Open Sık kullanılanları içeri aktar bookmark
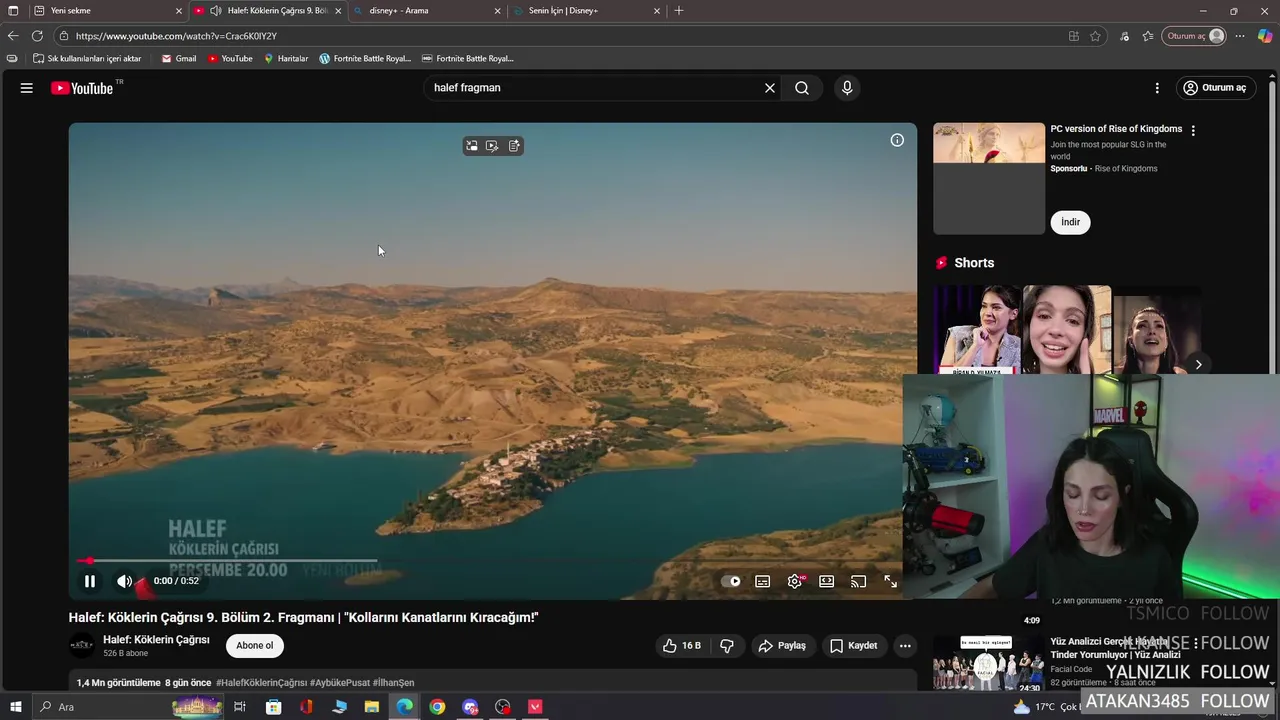Screen dimensions: 1280x720 click(x=87, y=59)
